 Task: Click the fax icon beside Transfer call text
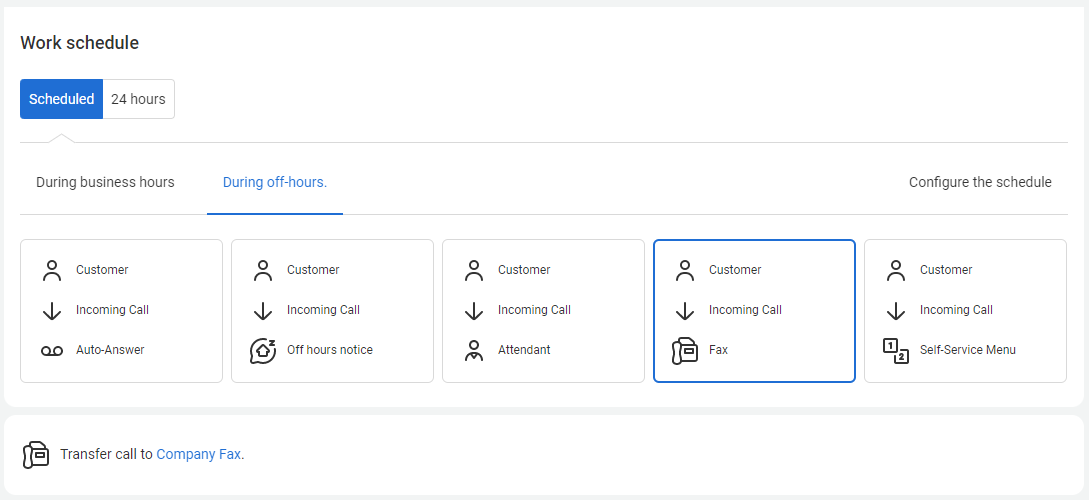point(36,454)
